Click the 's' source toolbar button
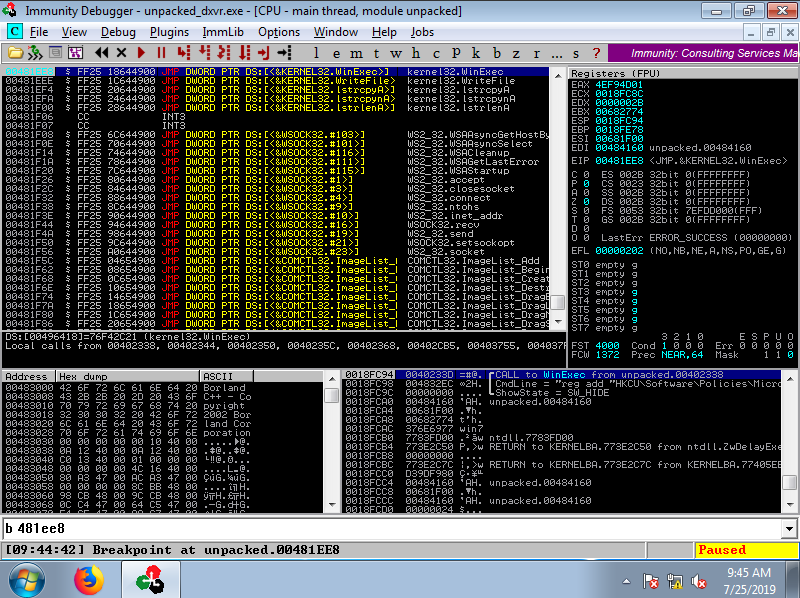The height and width of the screenshot is (598, 800). pyautogui.click(x=576, y=53)
